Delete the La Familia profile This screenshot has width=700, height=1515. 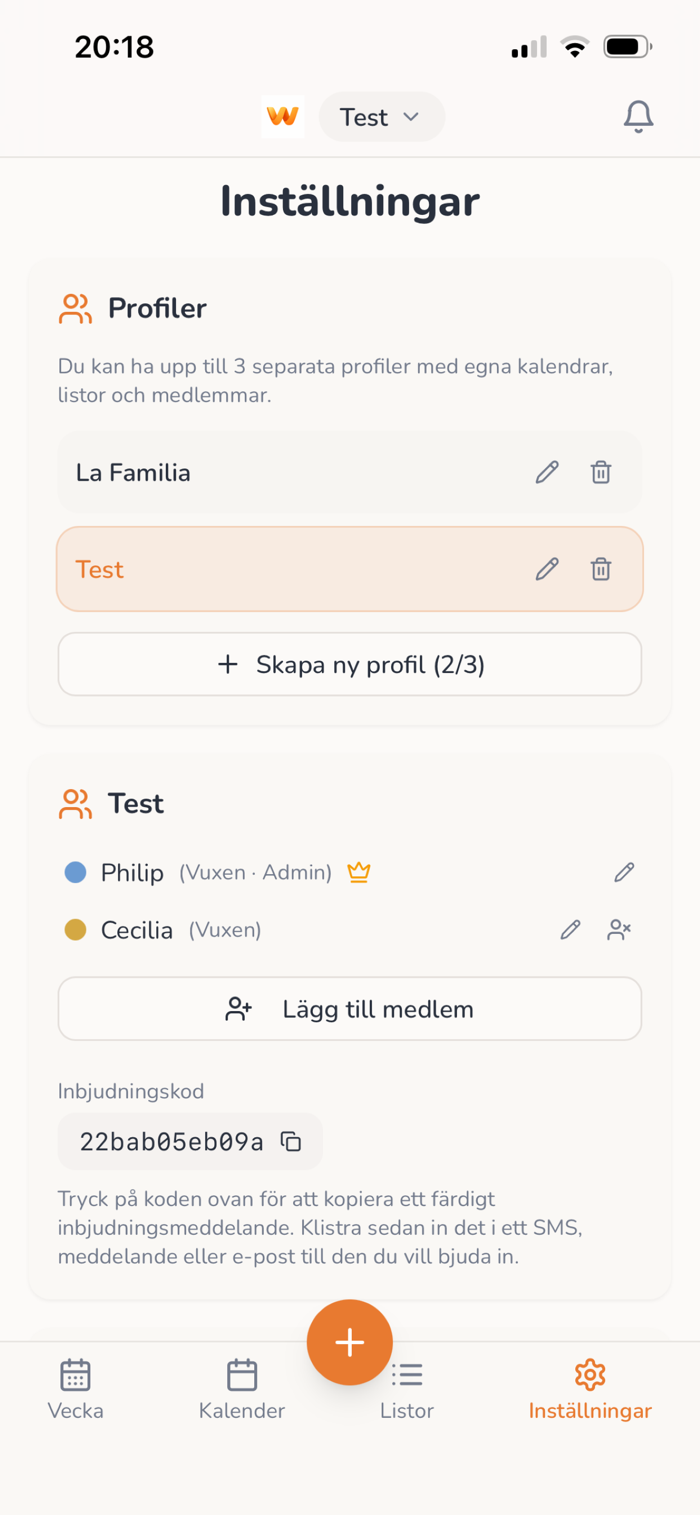click(601, 472)
